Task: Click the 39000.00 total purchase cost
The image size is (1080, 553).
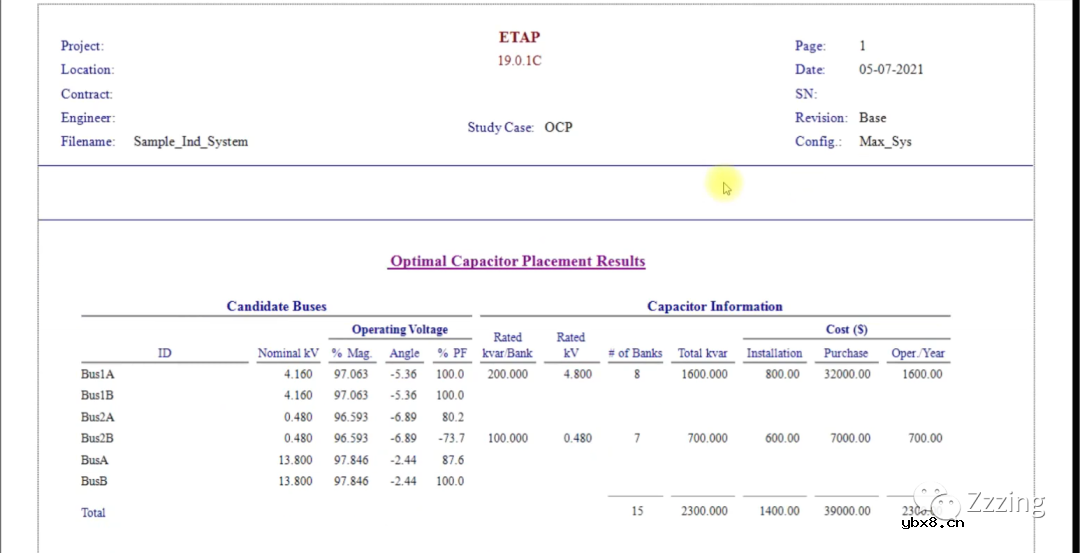Action: [846, 511]
